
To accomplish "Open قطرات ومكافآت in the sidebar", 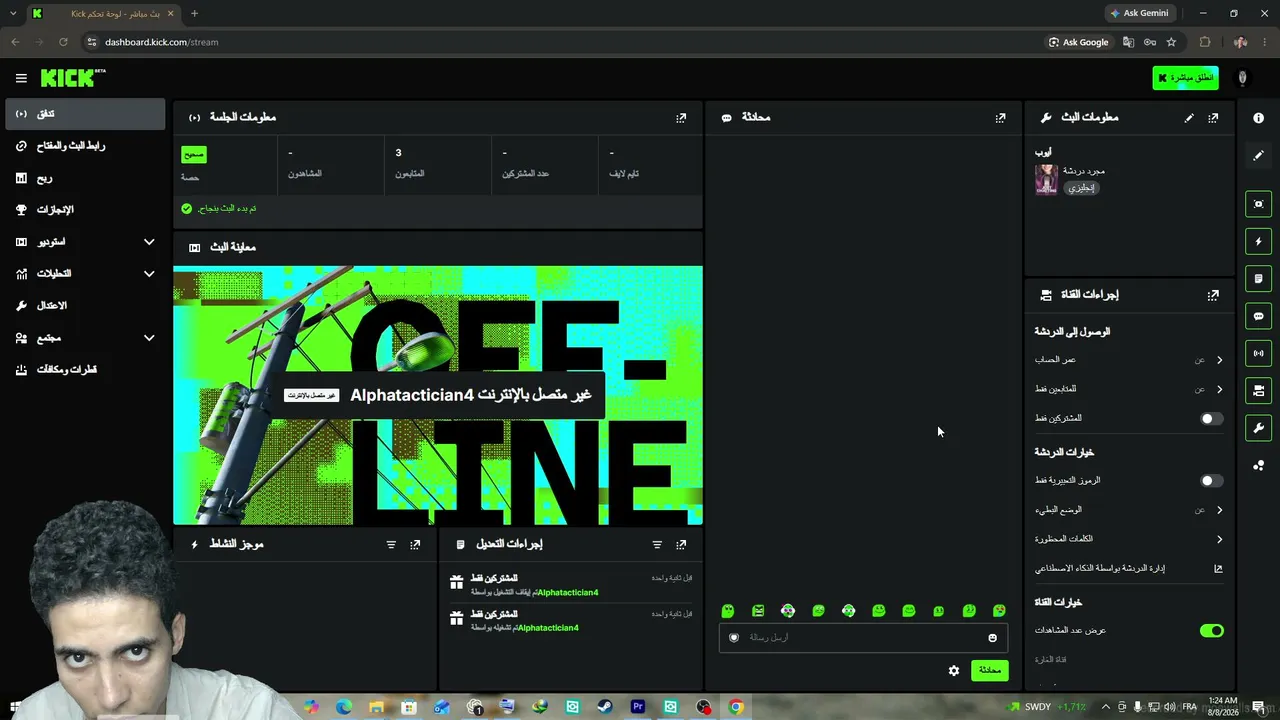I will [85, 370].
